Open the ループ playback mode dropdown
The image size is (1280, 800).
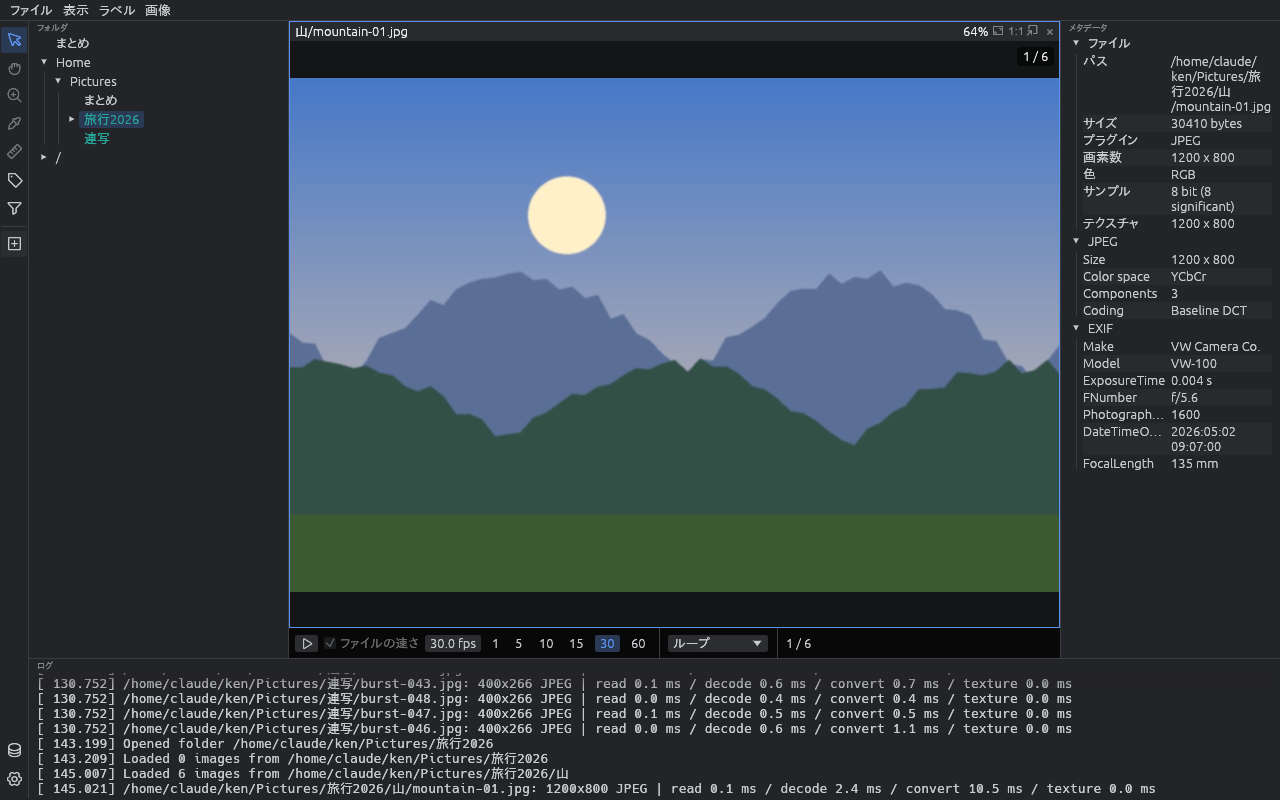pos(718,644)
